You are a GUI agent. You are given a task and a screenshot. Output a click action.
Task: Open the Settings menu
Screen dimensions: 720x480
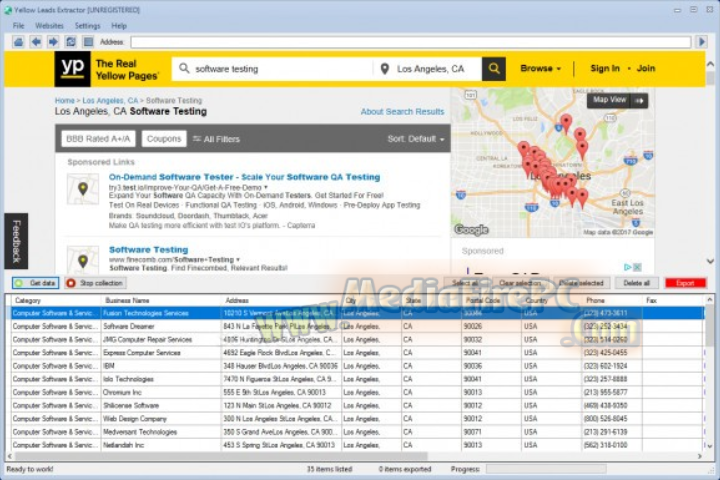click(x=87, y=26)
